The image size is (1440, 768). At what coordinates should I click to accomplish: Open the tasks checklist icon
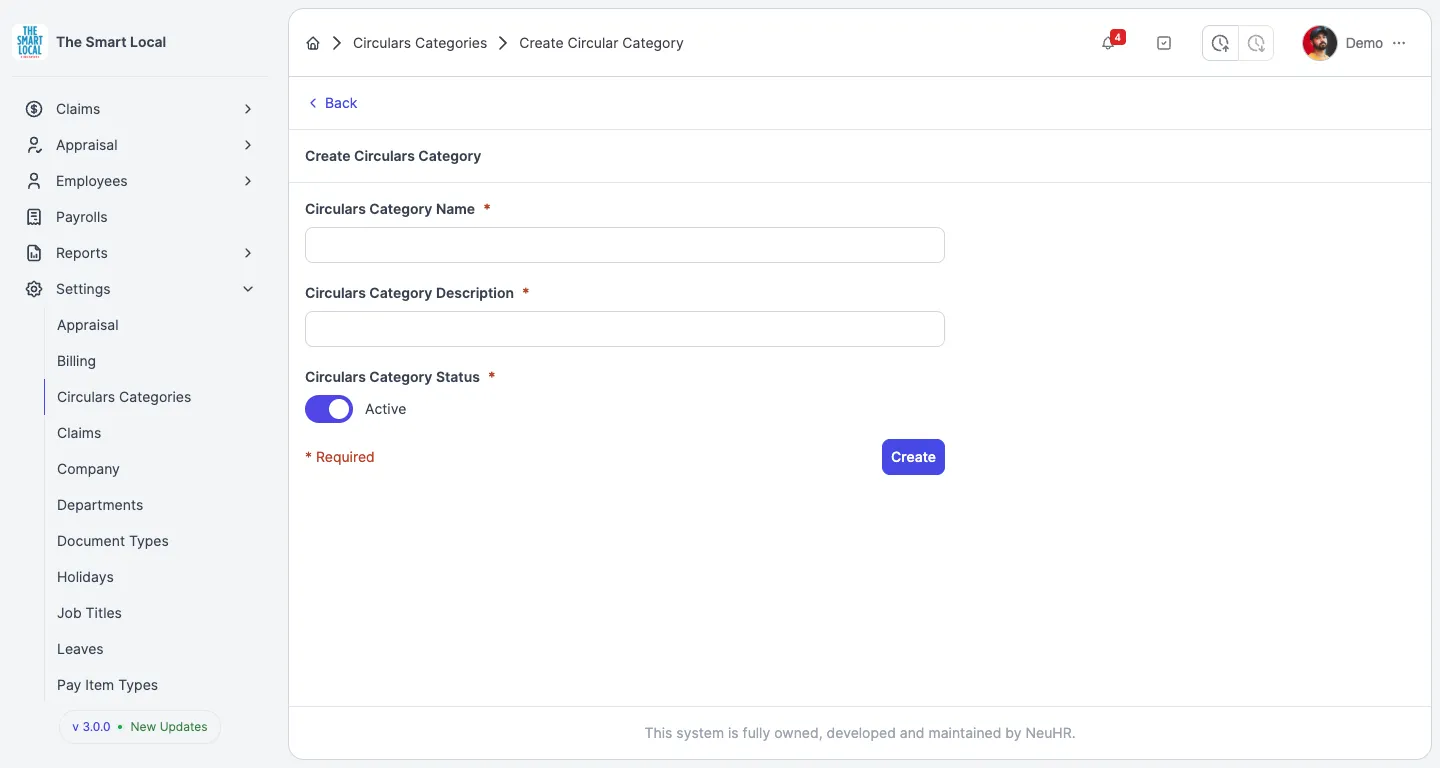point(1164,43)
